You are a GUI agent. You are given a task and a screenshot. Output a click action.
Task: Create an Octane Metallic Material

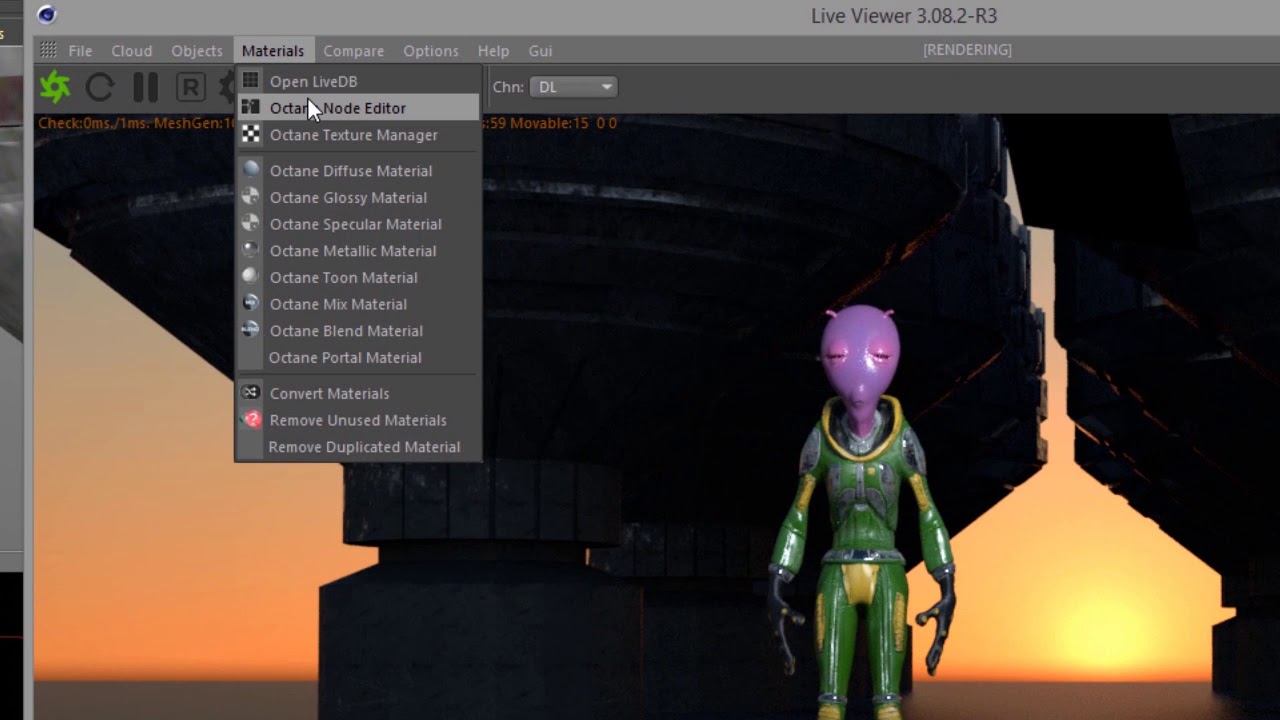tap(358, 251)
